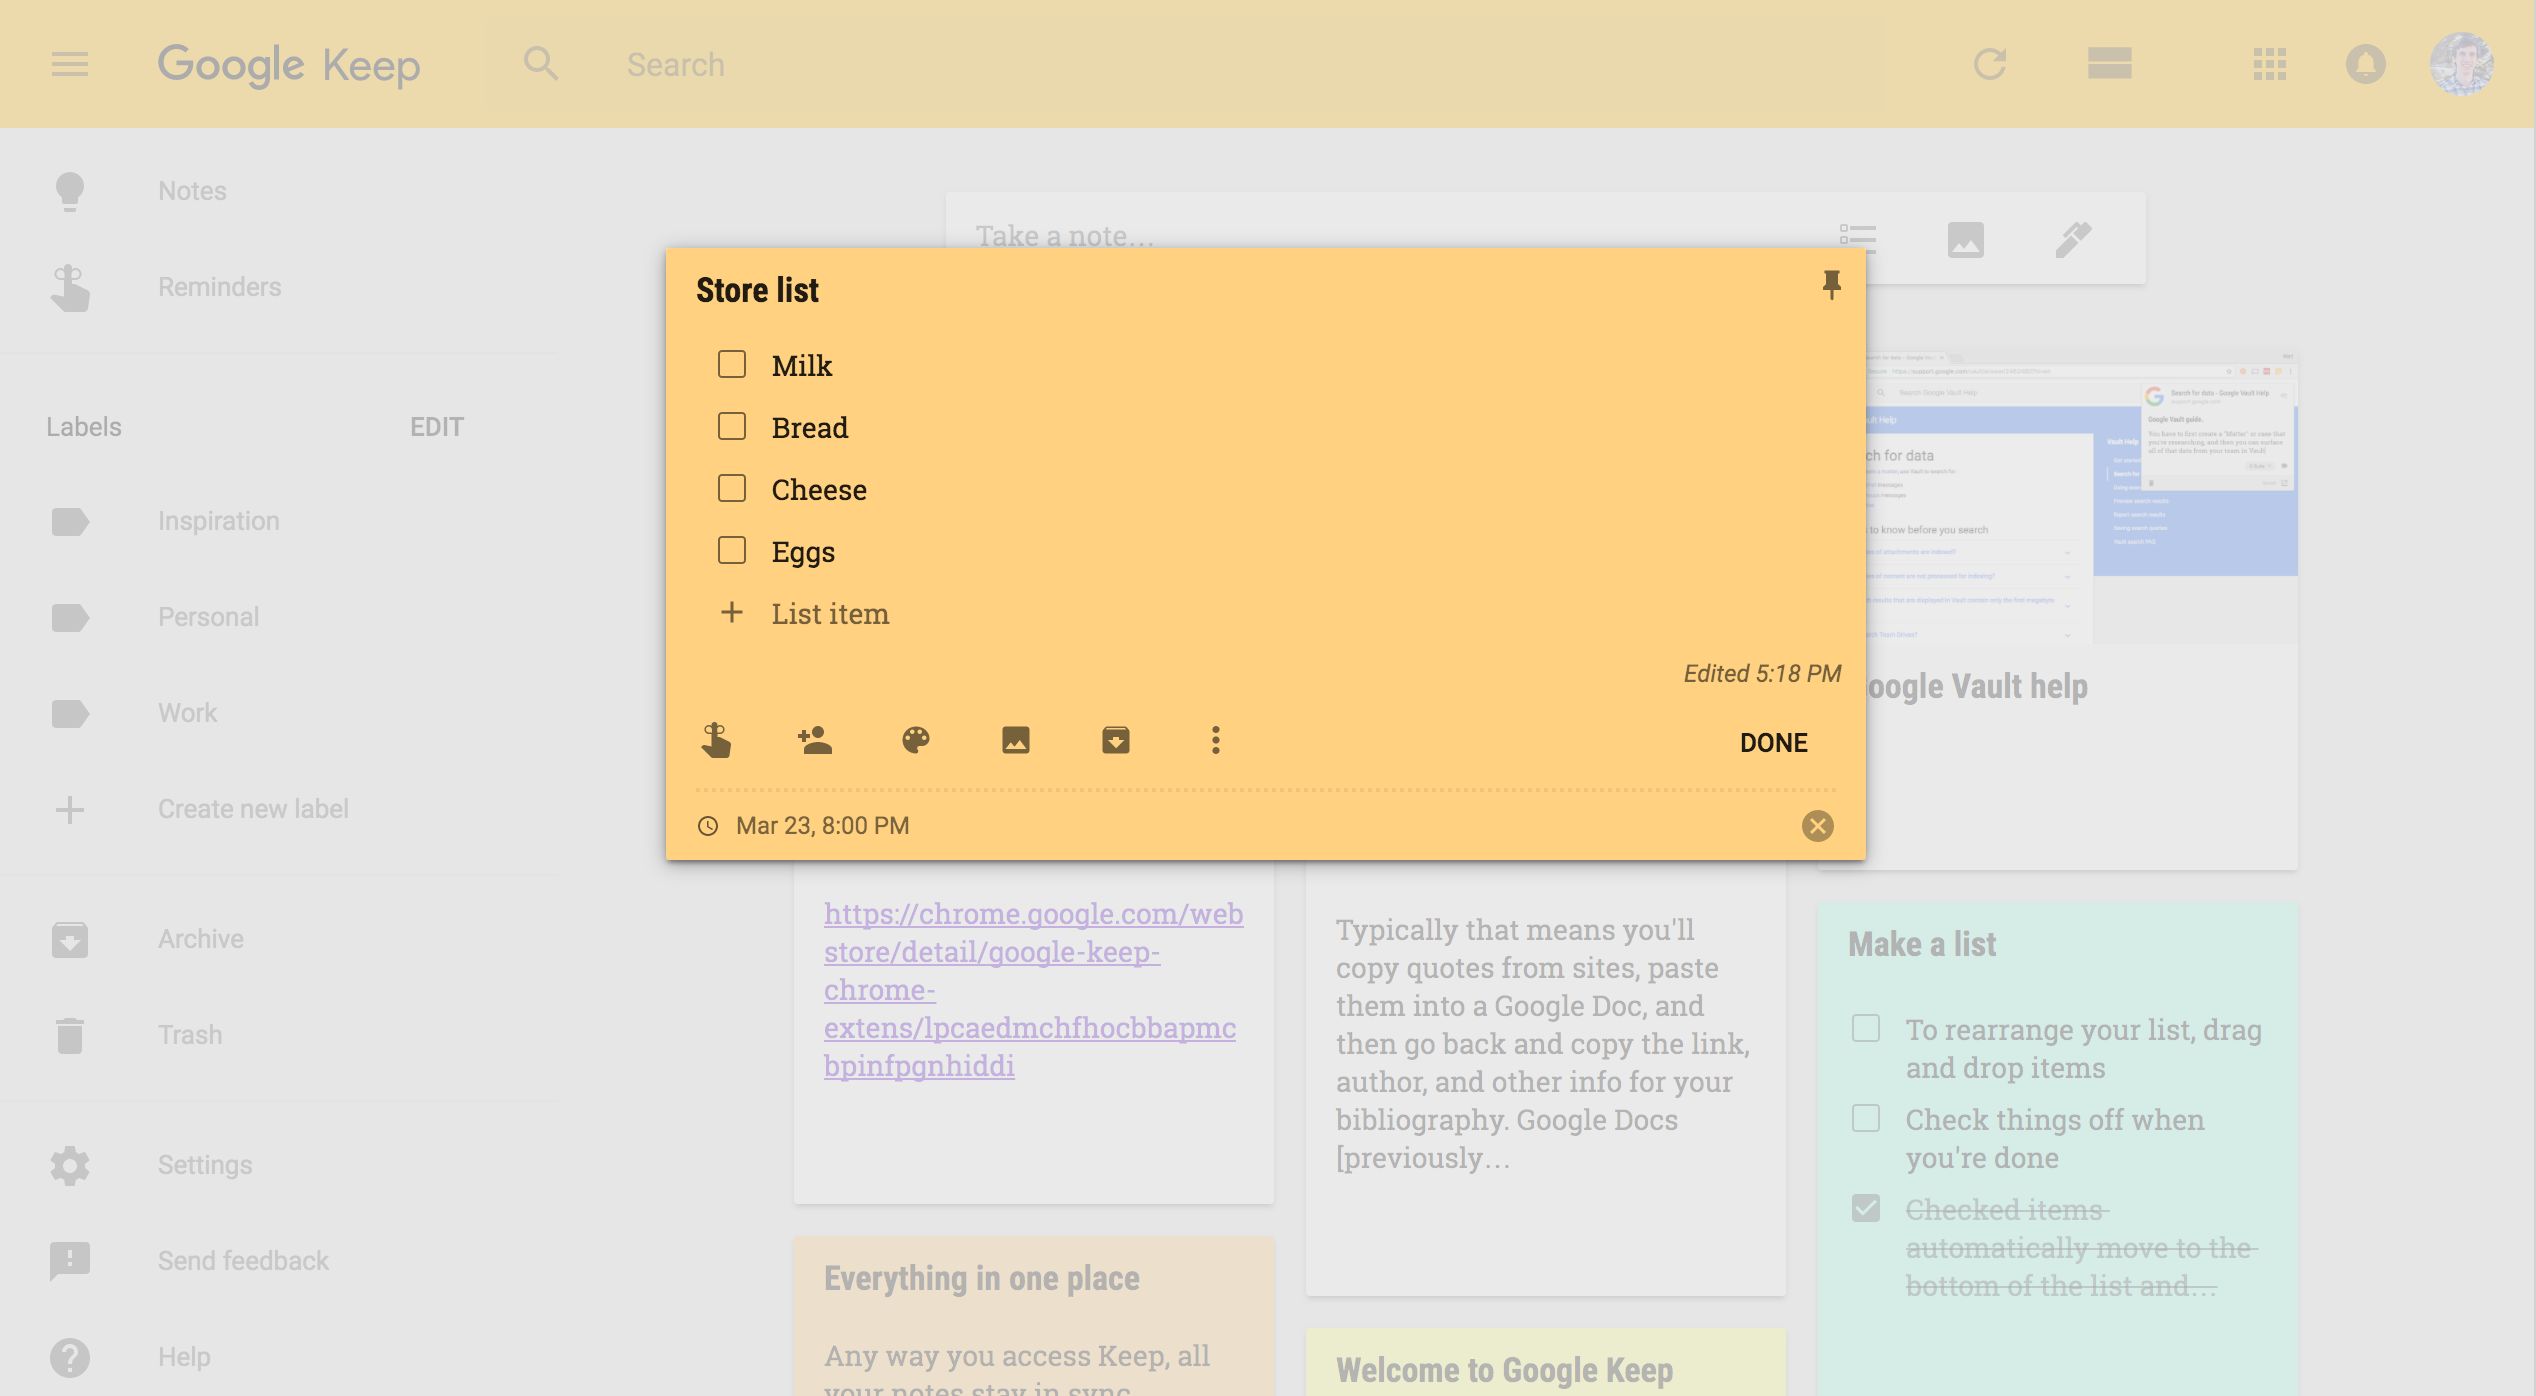2536x1396 pixels.
Task: Switch to list view layout
Action: pyautogui.click(x=2109, y=65)
